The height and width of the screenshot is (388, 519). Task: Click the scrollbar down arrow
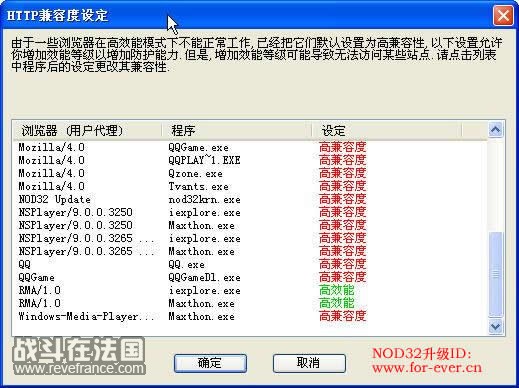click(x=495, y=326)
